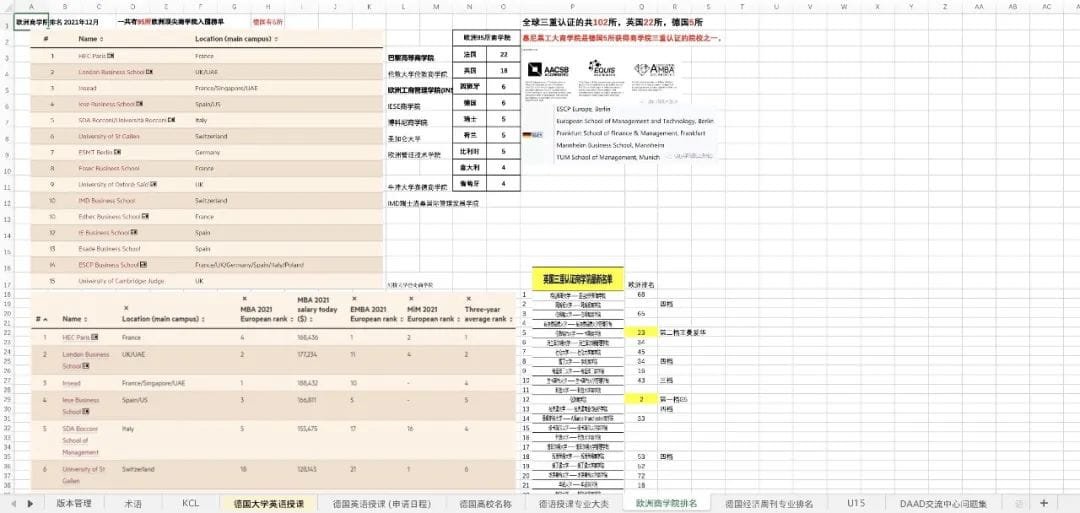Click ESCP Europe, Berlin in school list
Image resolution: width=1080 pixels, height=513 pixels.
(x=583, y=109)
